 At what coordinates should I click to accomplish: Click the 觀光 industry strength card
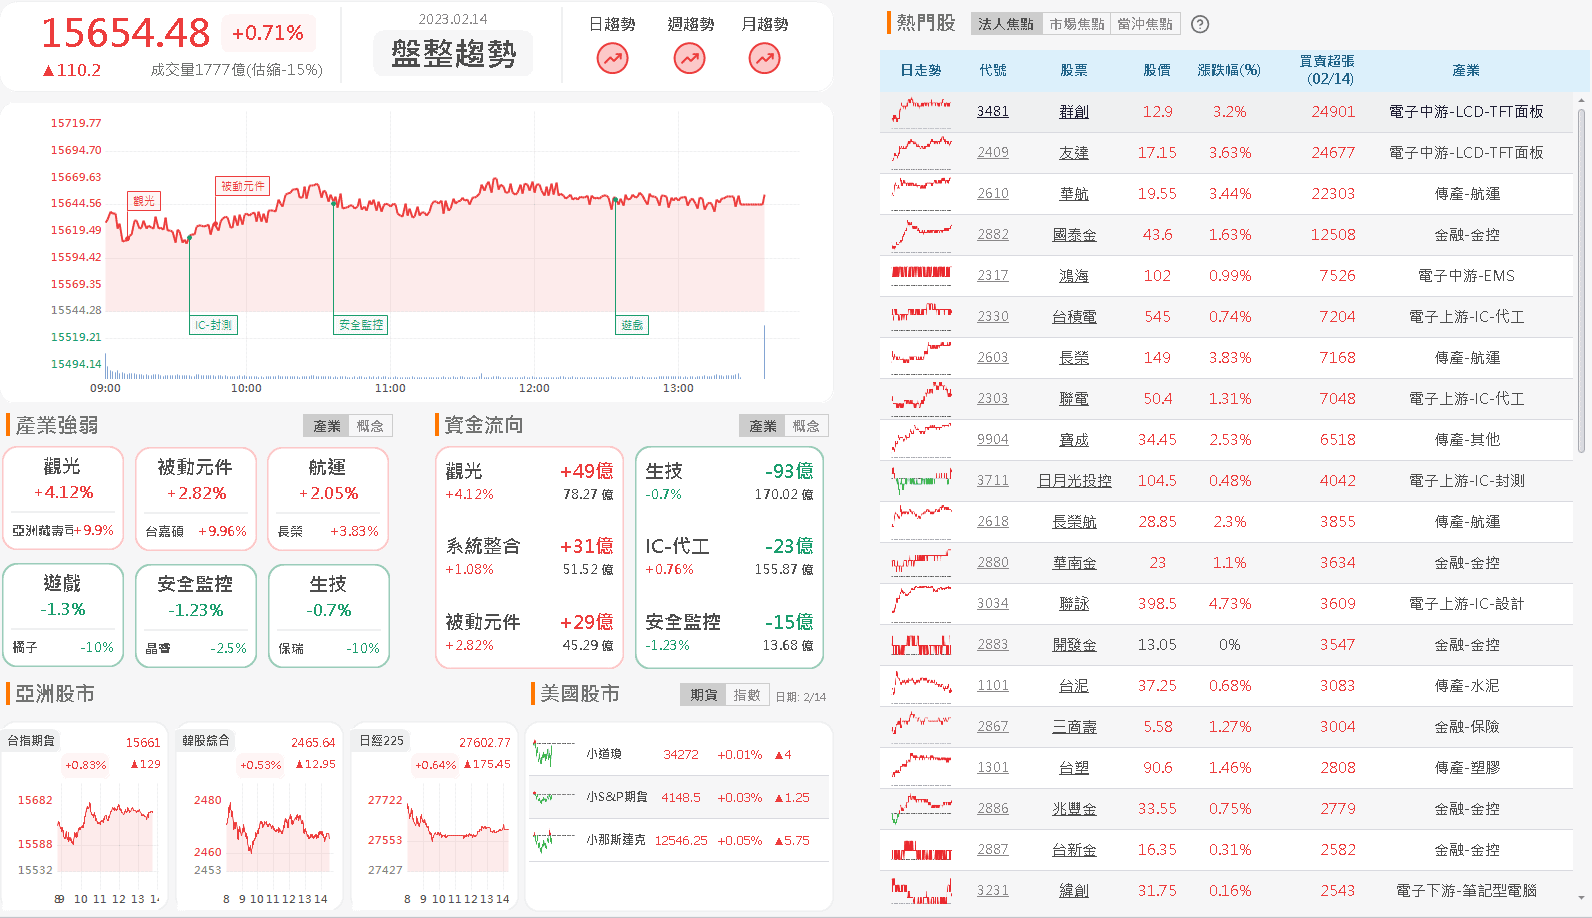[x=63, y=498]
